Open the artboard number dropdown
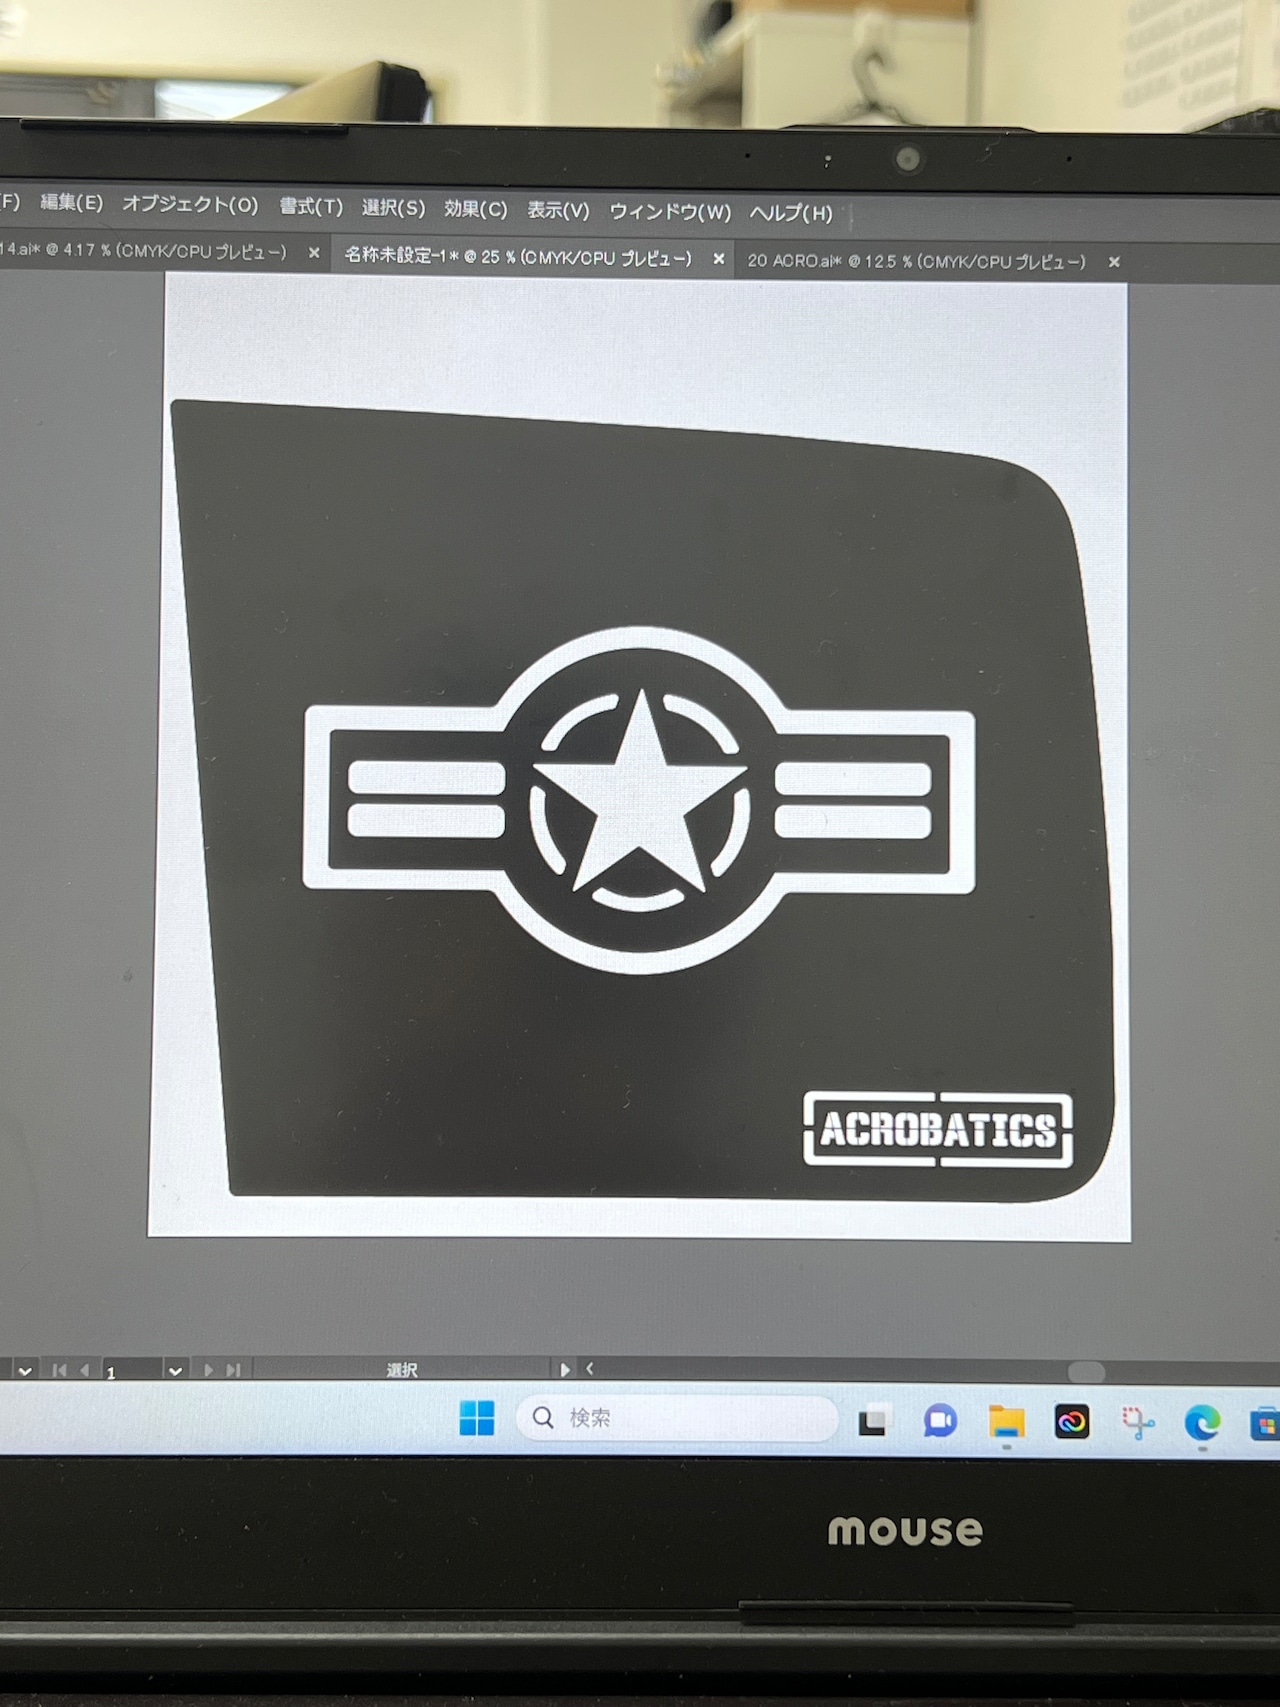 (x=175, y=1371)
